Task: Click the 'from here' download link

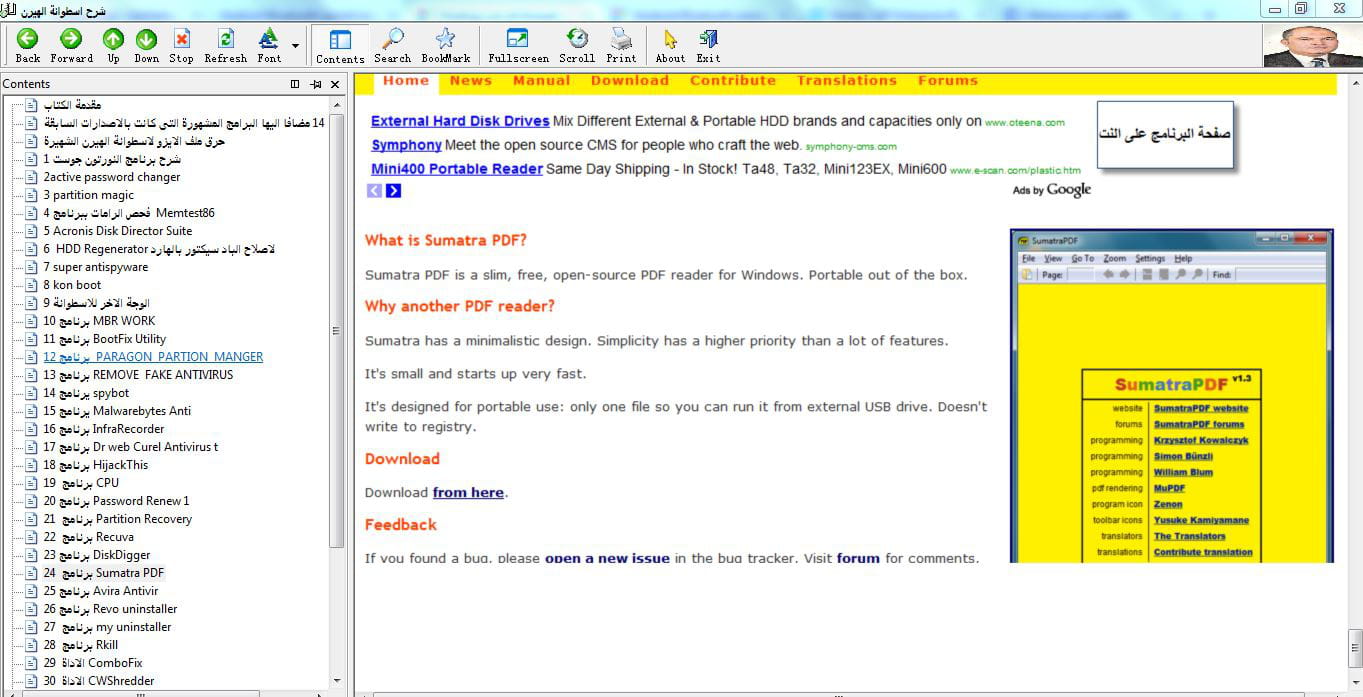Action: click(x=468, y=492)
